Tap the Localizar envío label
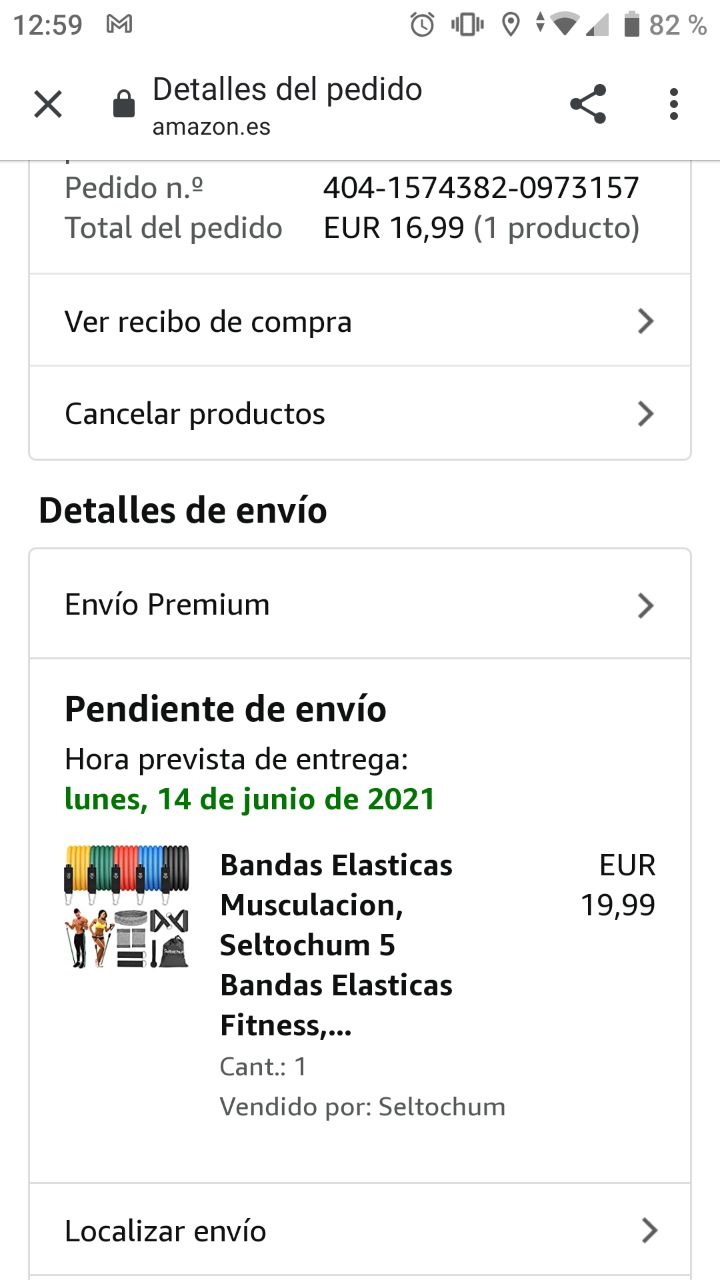 [x=165, y=1231]
